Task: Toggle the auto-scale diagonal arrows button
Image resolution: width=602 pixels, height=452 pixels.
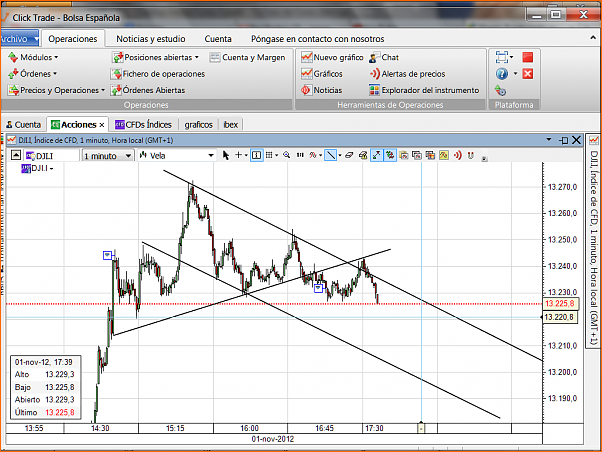Action: tap(377, 155)
